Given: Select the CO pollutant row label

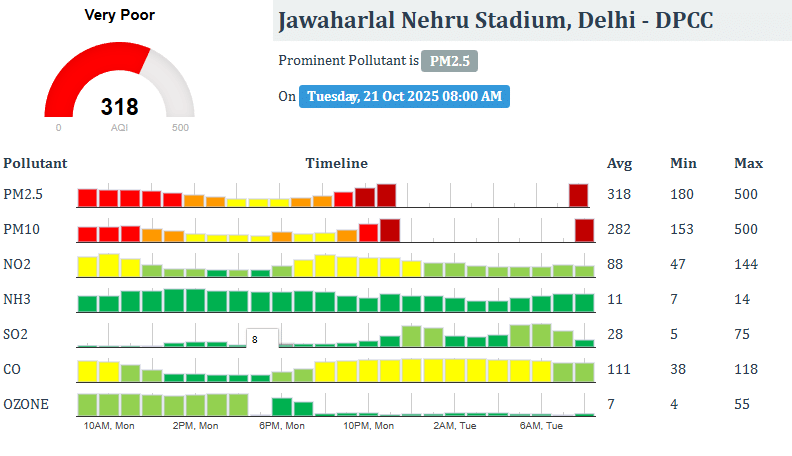Looking at the screenshot, I should [13, 370].
